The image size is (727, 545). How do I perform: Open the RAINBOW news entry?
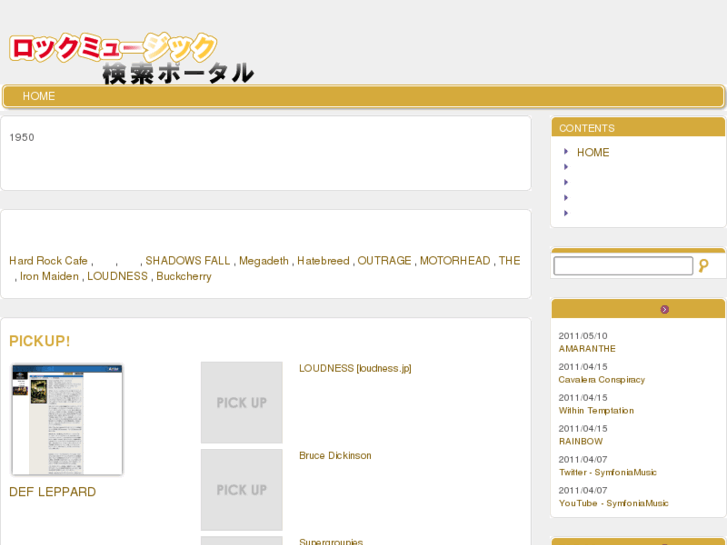coord(580,442)
